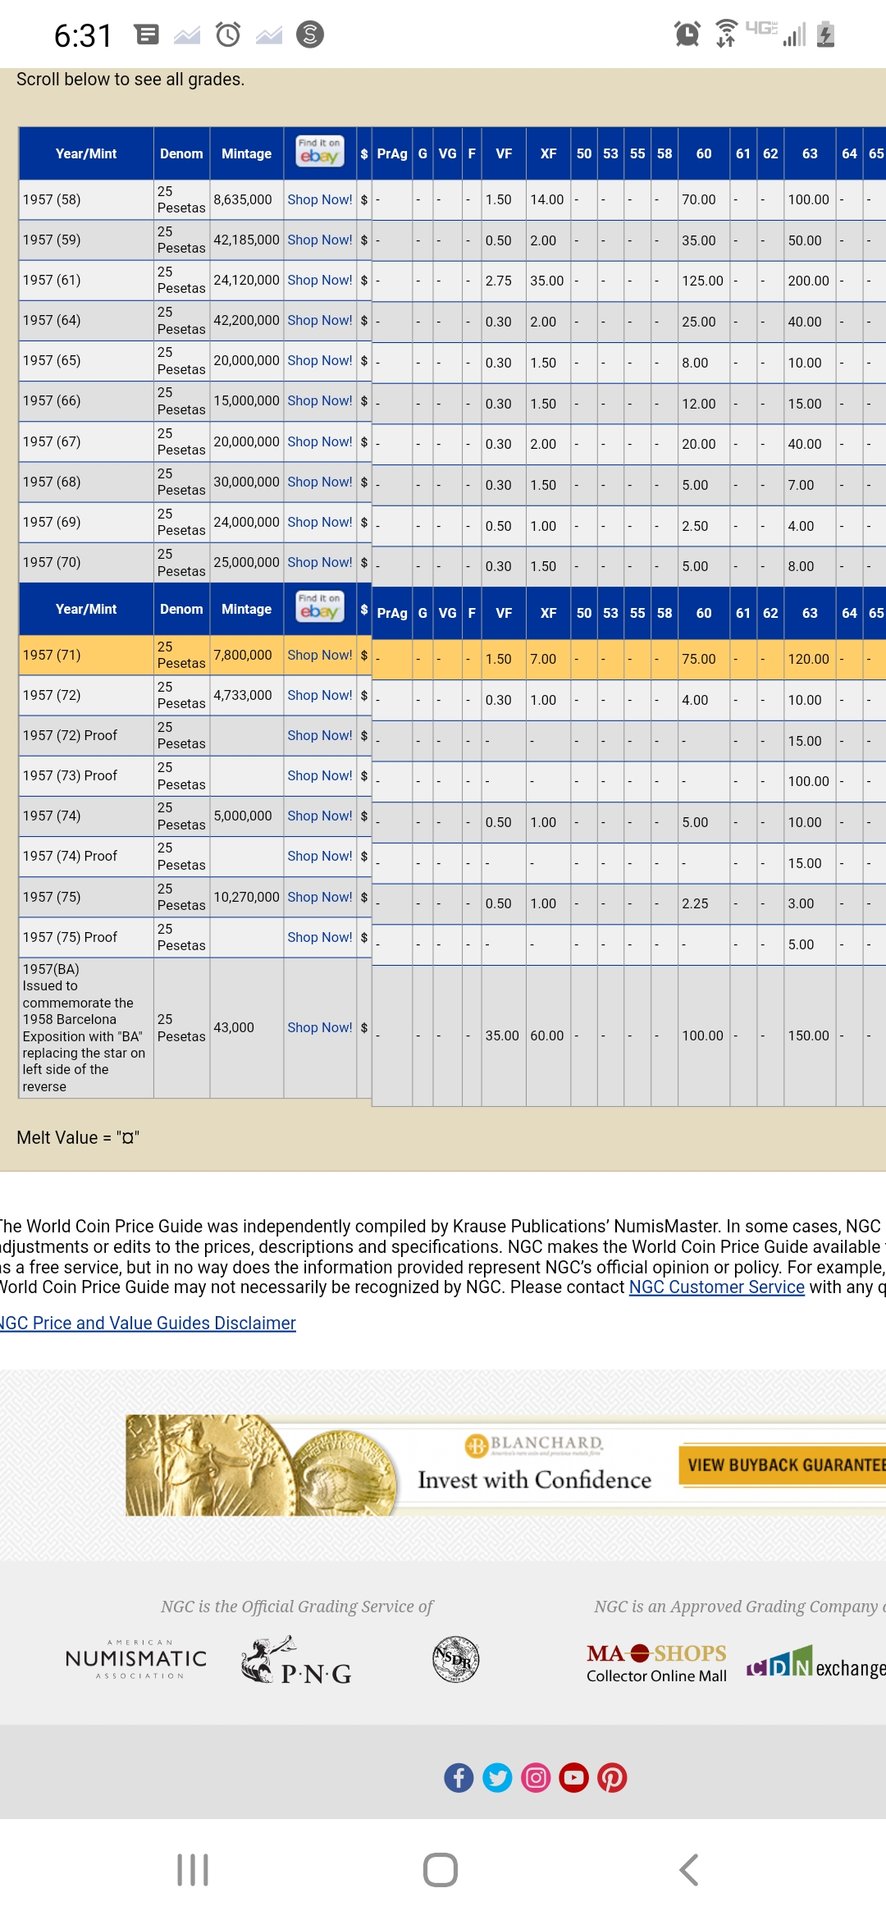The image size is (886, 1920).
Task: Open the Twitter social icon
Action: pos(497,1777)
